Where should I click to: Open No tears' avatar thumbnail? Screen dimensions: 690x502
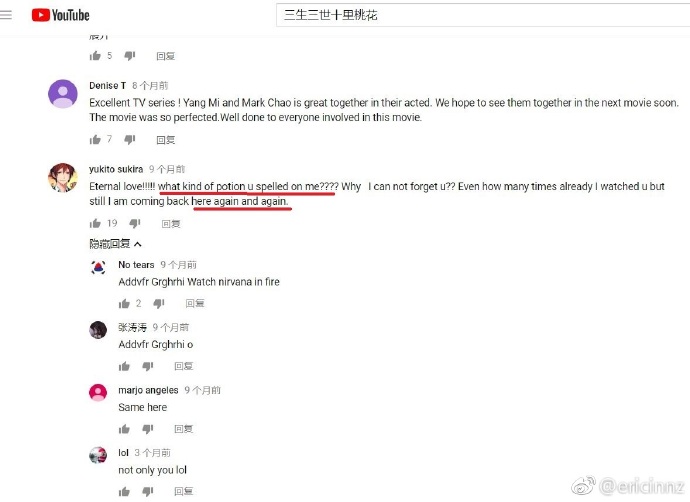pos(98,267)
